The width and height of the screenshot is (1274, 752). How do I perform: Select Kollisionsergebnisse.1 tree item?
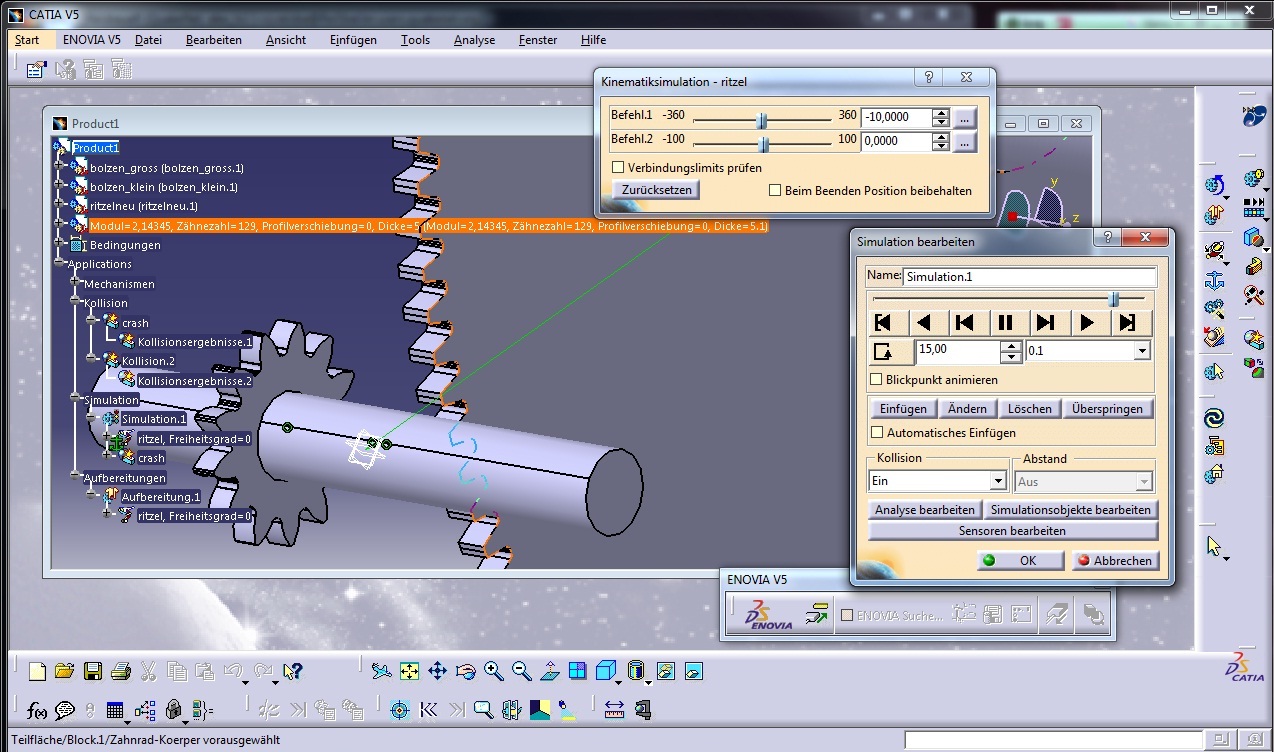195,342
